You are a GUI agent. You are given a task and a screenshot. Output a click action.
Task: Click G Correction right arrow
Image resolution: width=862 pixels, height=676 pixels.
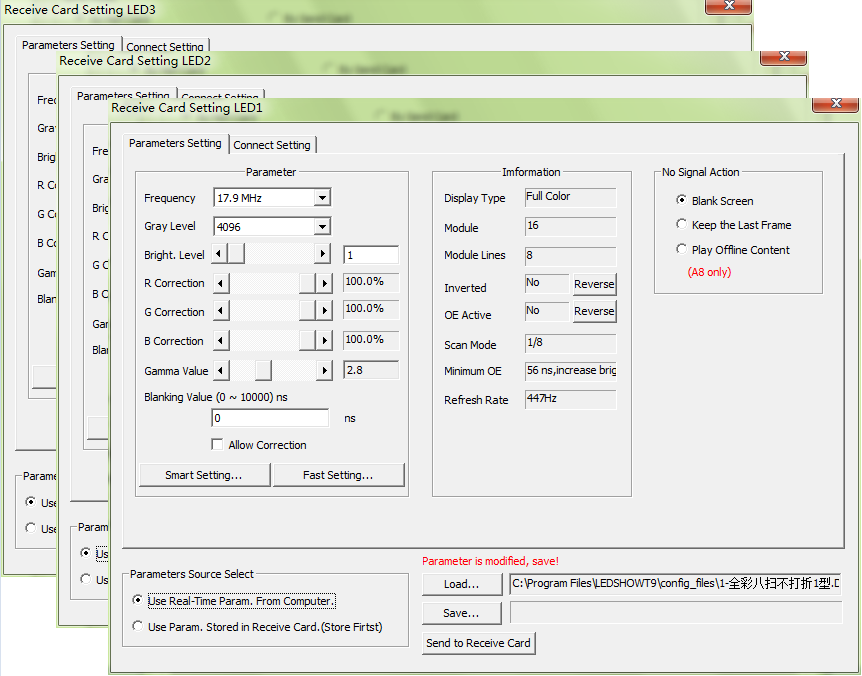(324, 311)
